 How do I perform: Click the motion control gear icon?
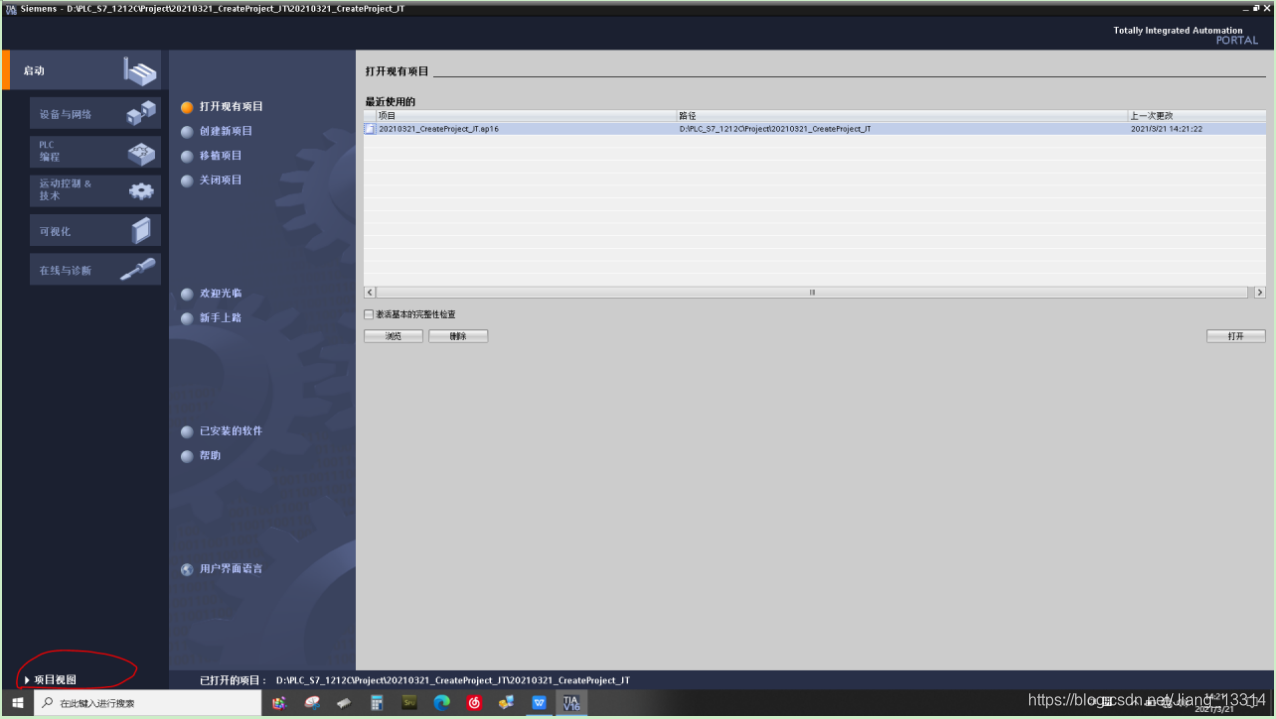(x=142, y=191)
